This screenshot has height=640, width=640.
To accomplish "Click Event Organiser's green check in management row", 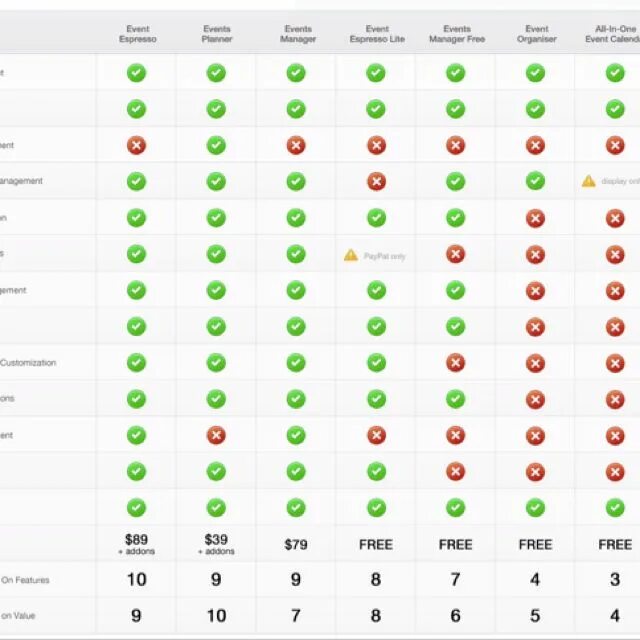I will (535, 181).
